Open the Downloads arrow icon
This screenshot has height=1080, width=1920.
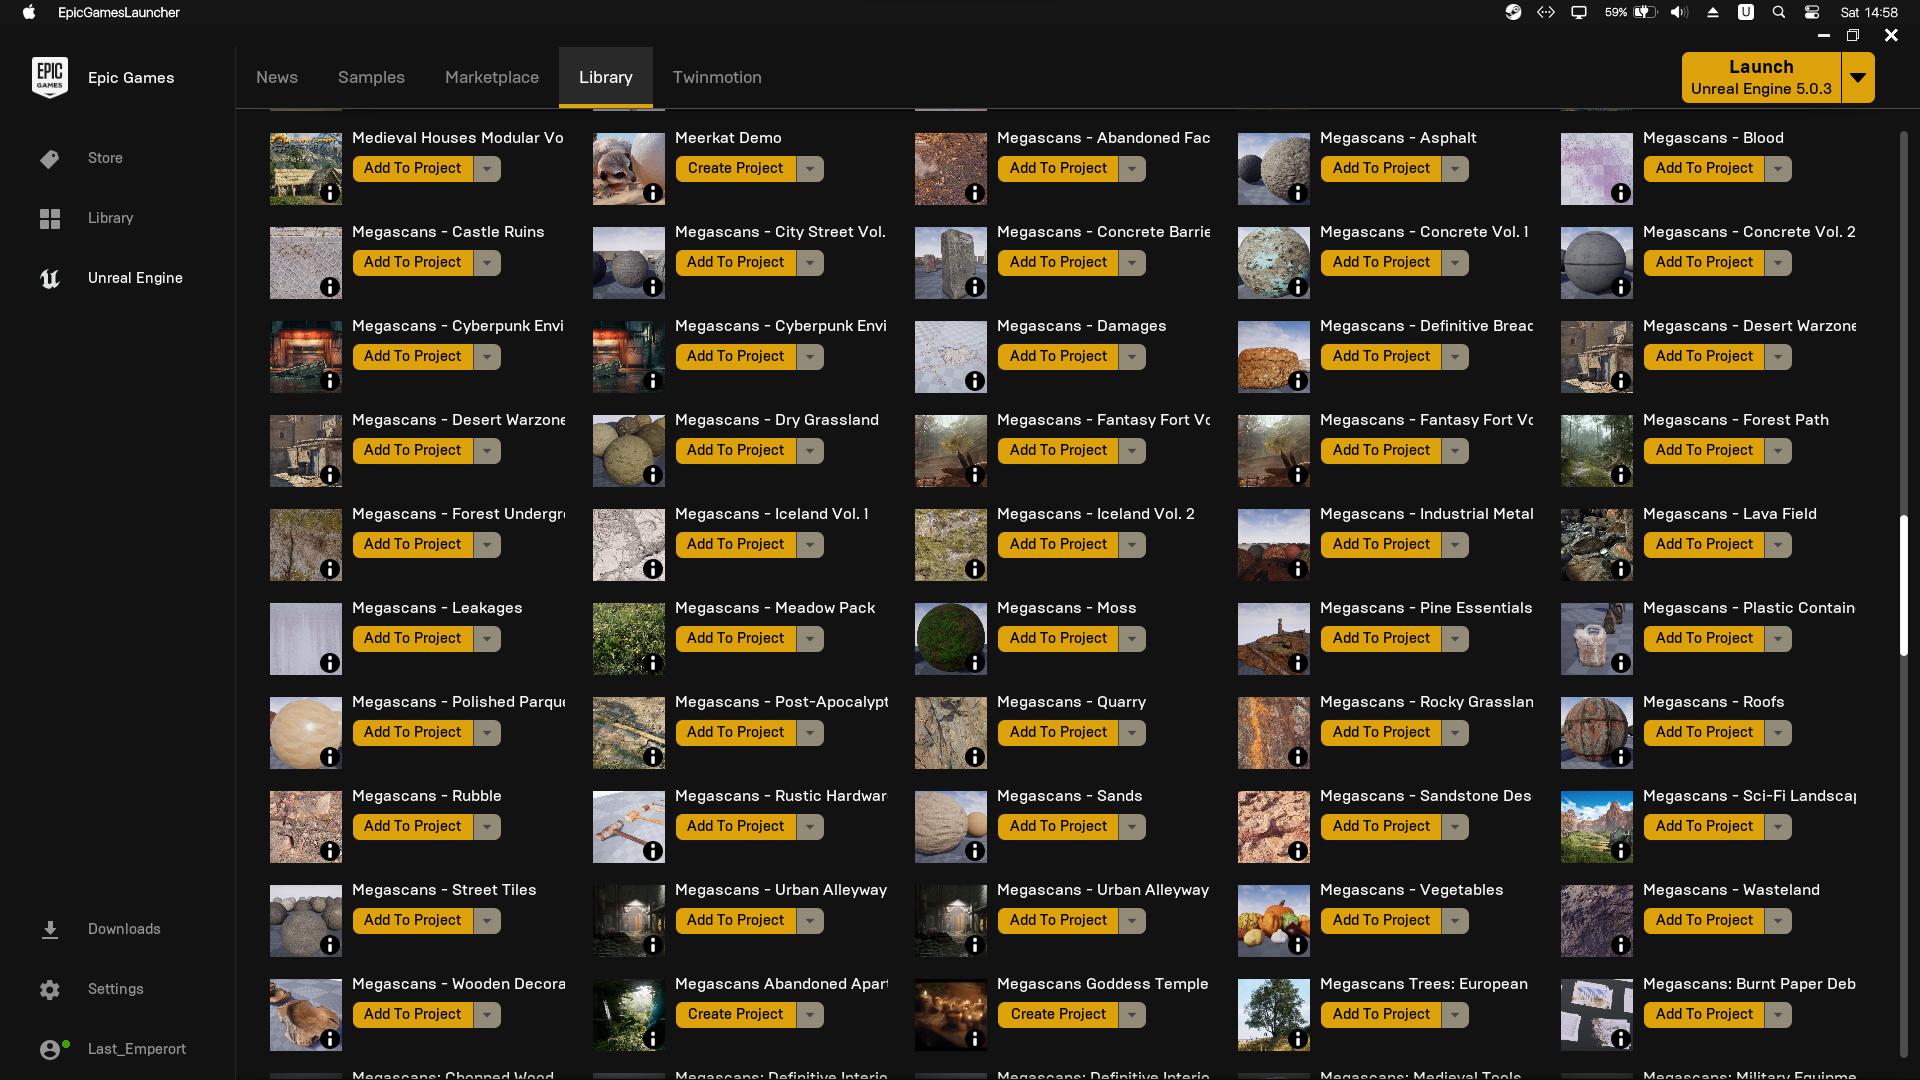click(x=50, y=930)
